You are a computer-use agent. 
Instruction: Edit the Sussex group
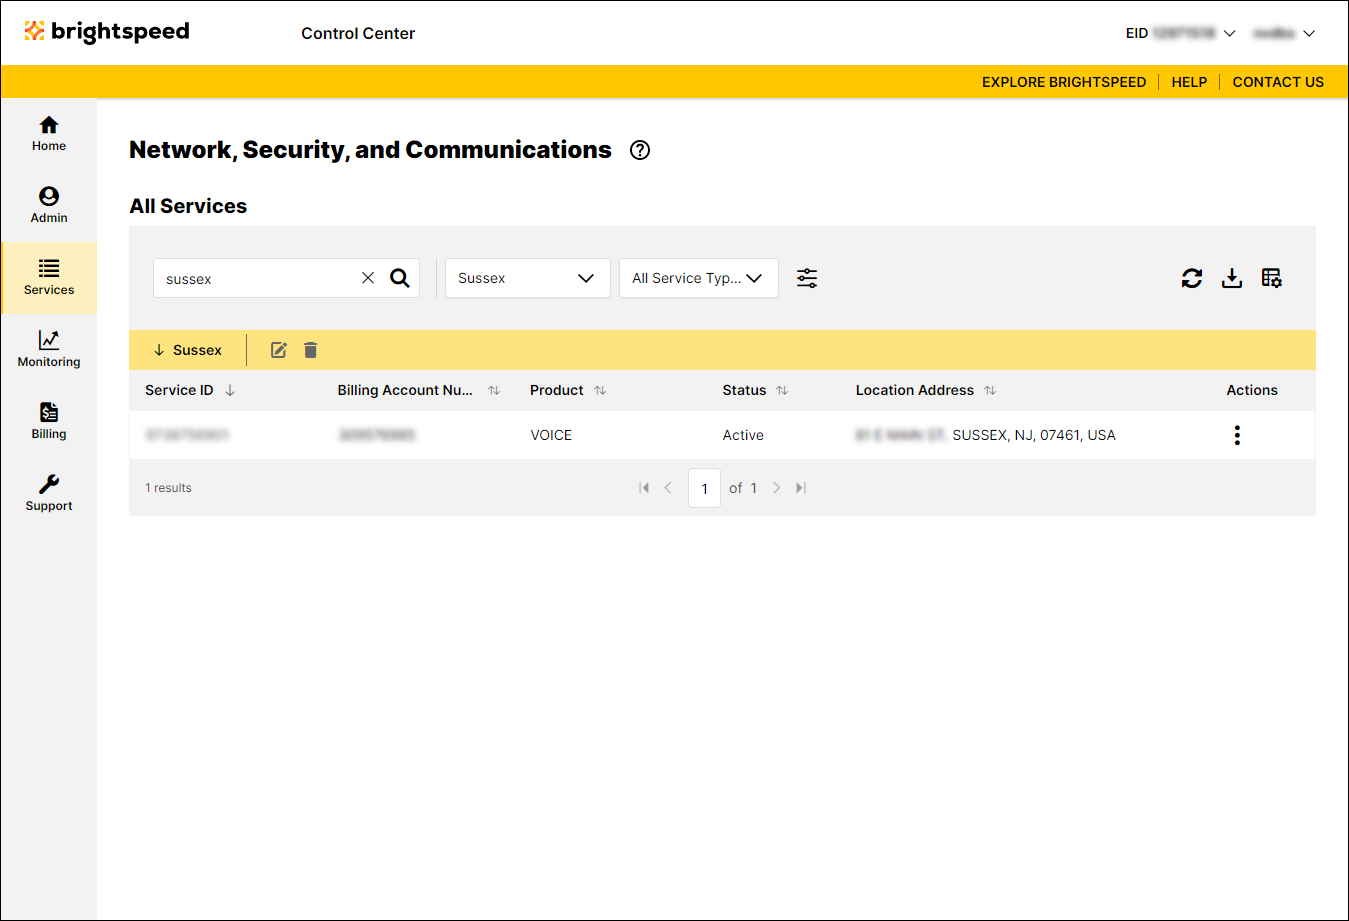point(279,350)
